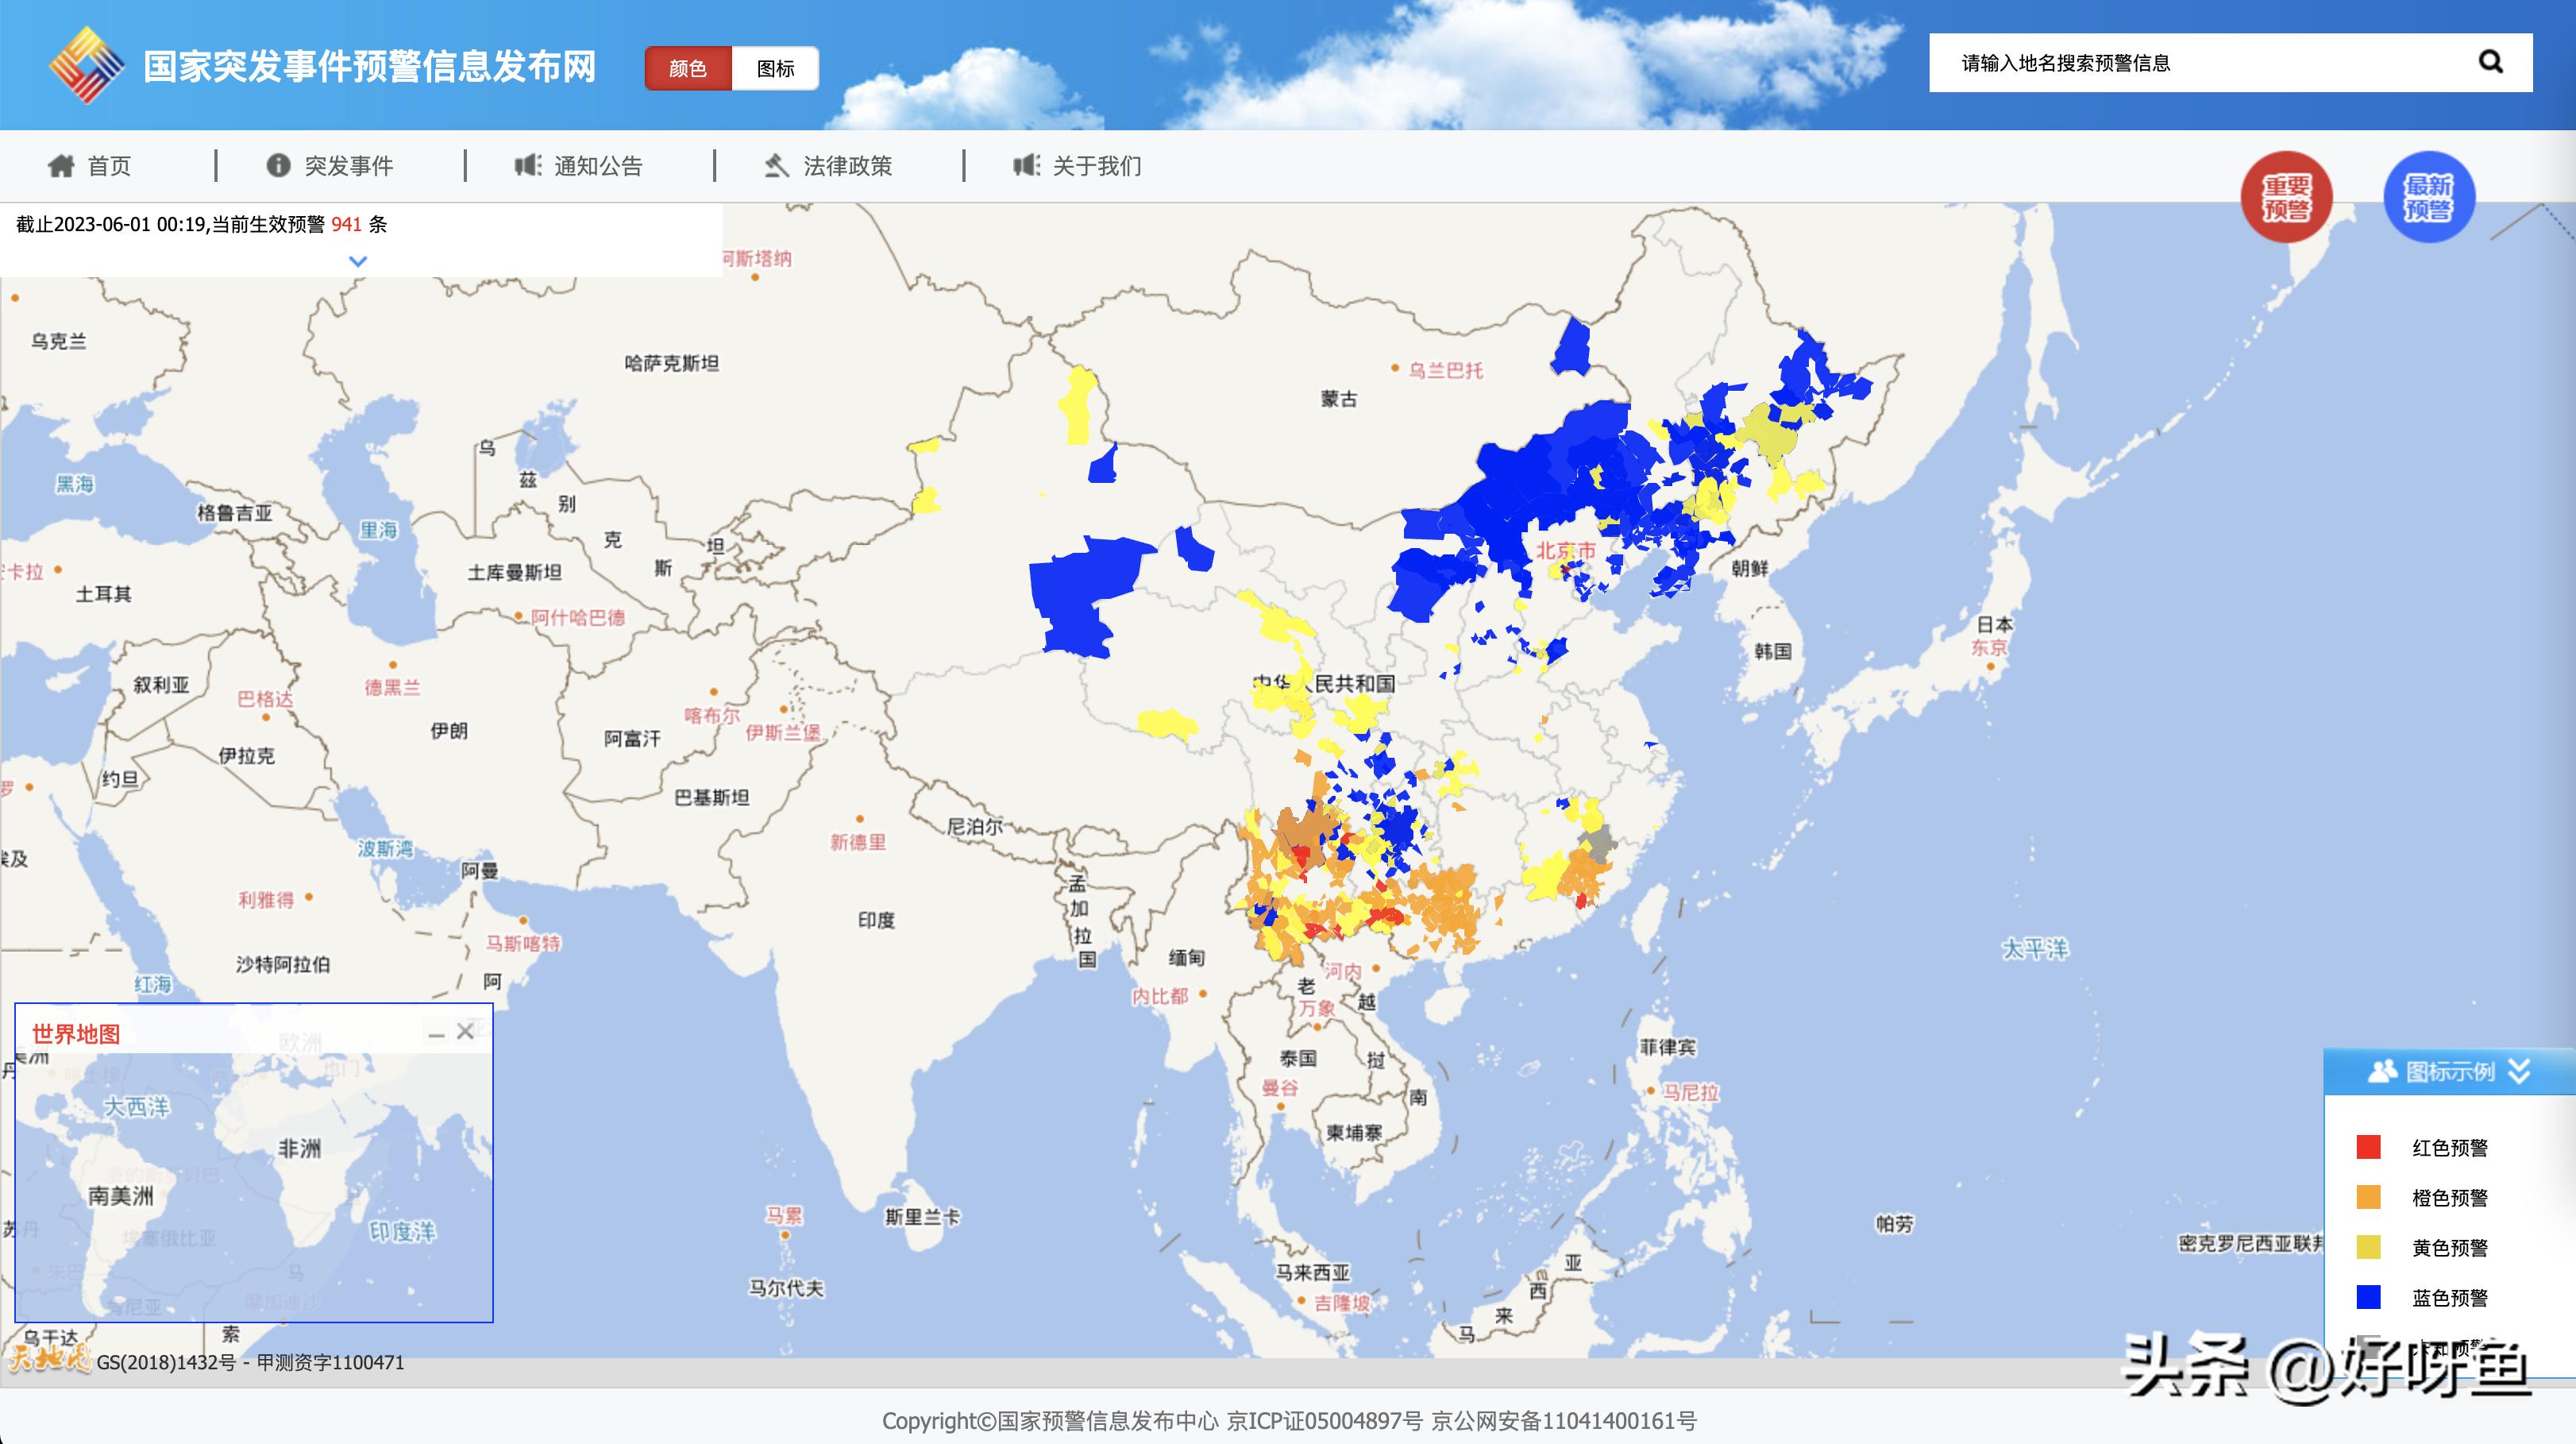Click the home icon beside 首页
The image size is (2576, 1444).
pyautogui.click(x=61, y=166)
